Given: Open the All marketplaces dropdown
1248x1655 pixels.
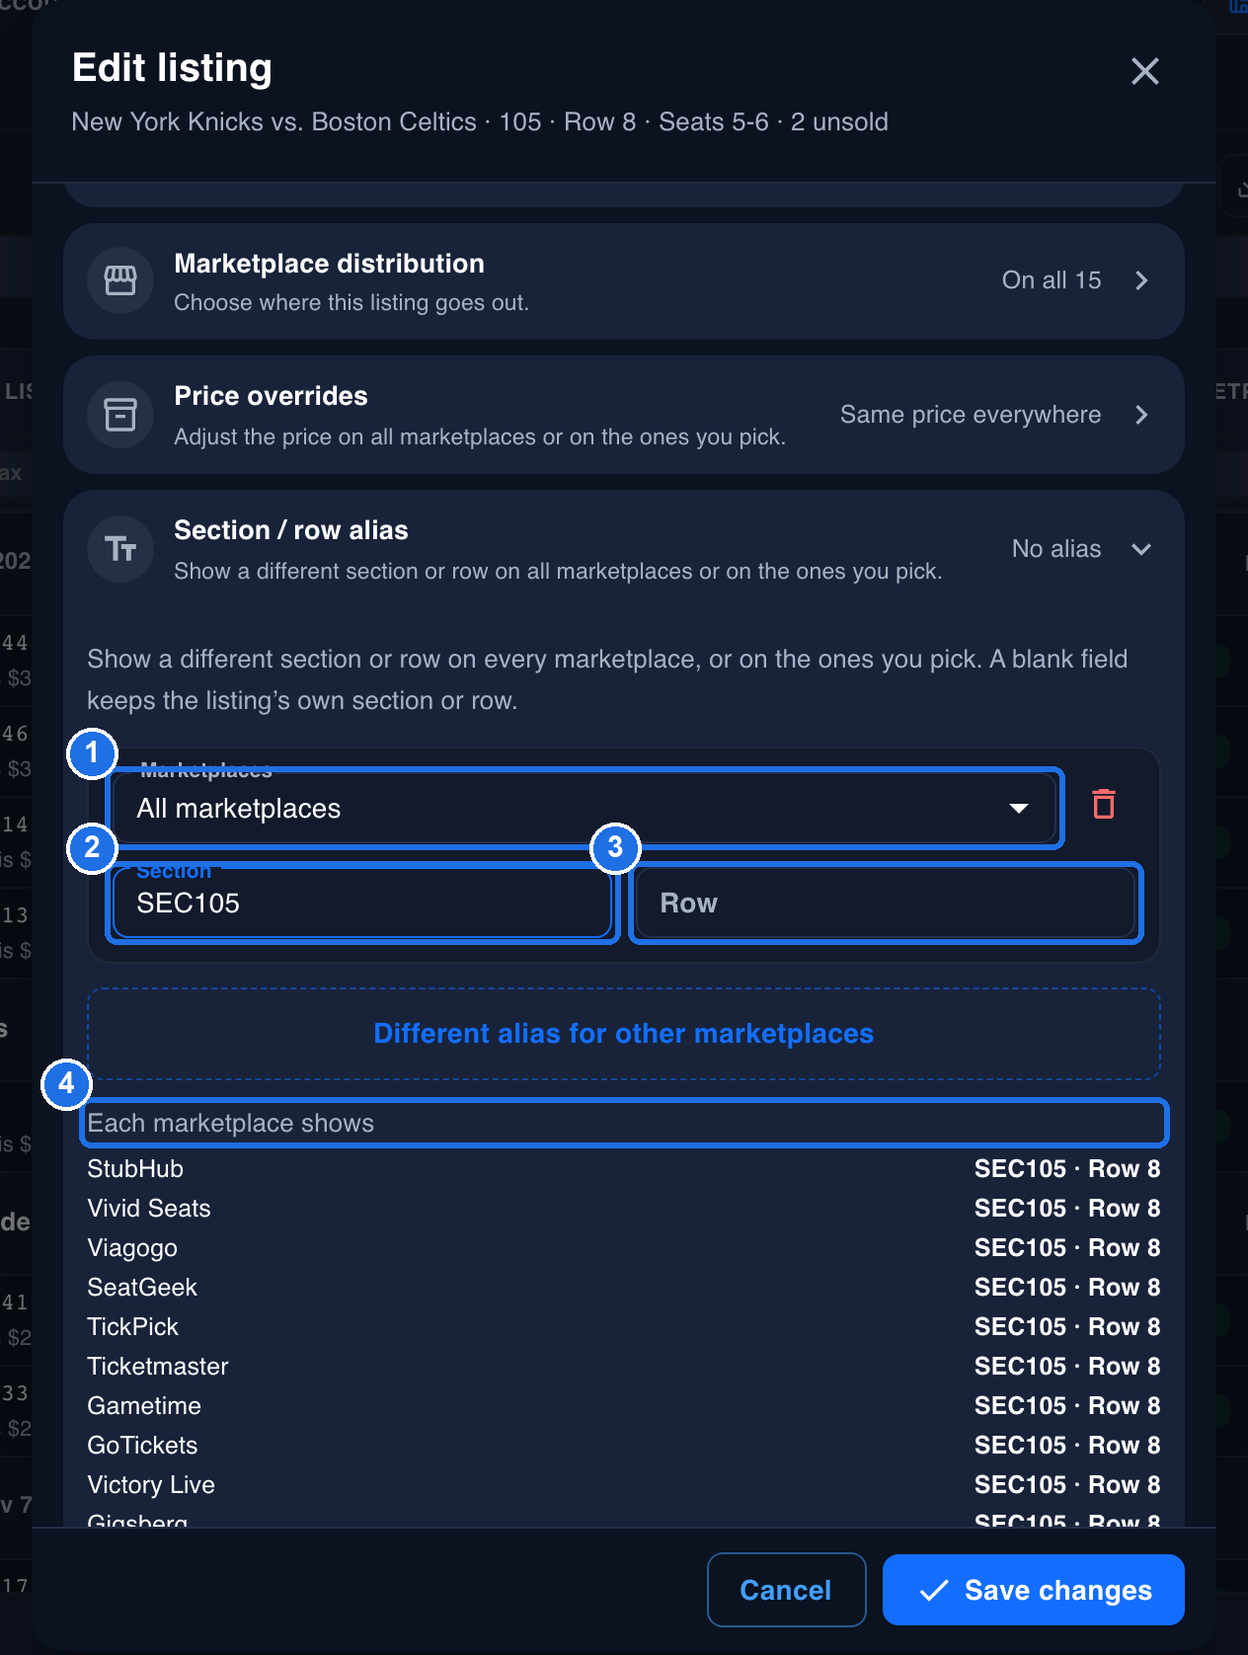Looking at the screenshot, I should [x=584, y=808].
